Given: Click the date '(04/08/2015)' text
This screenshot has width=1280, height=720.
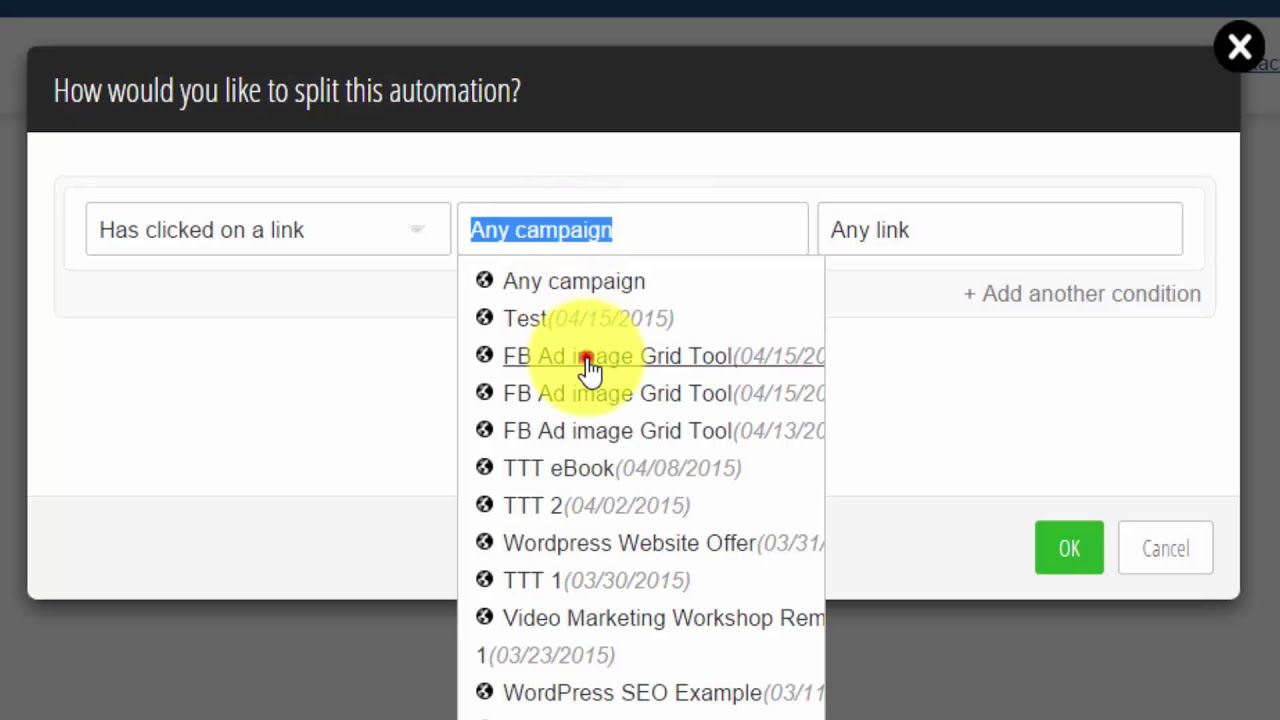Looking at the screenshot, I should point(678,468).
